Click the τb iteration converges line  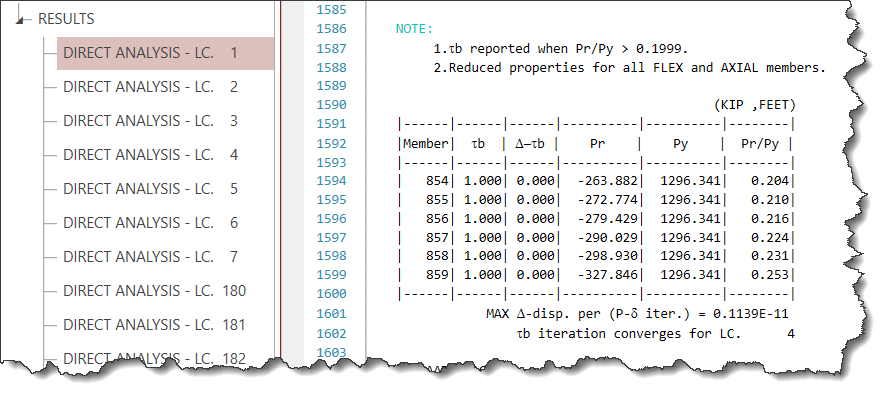(655, 334)
